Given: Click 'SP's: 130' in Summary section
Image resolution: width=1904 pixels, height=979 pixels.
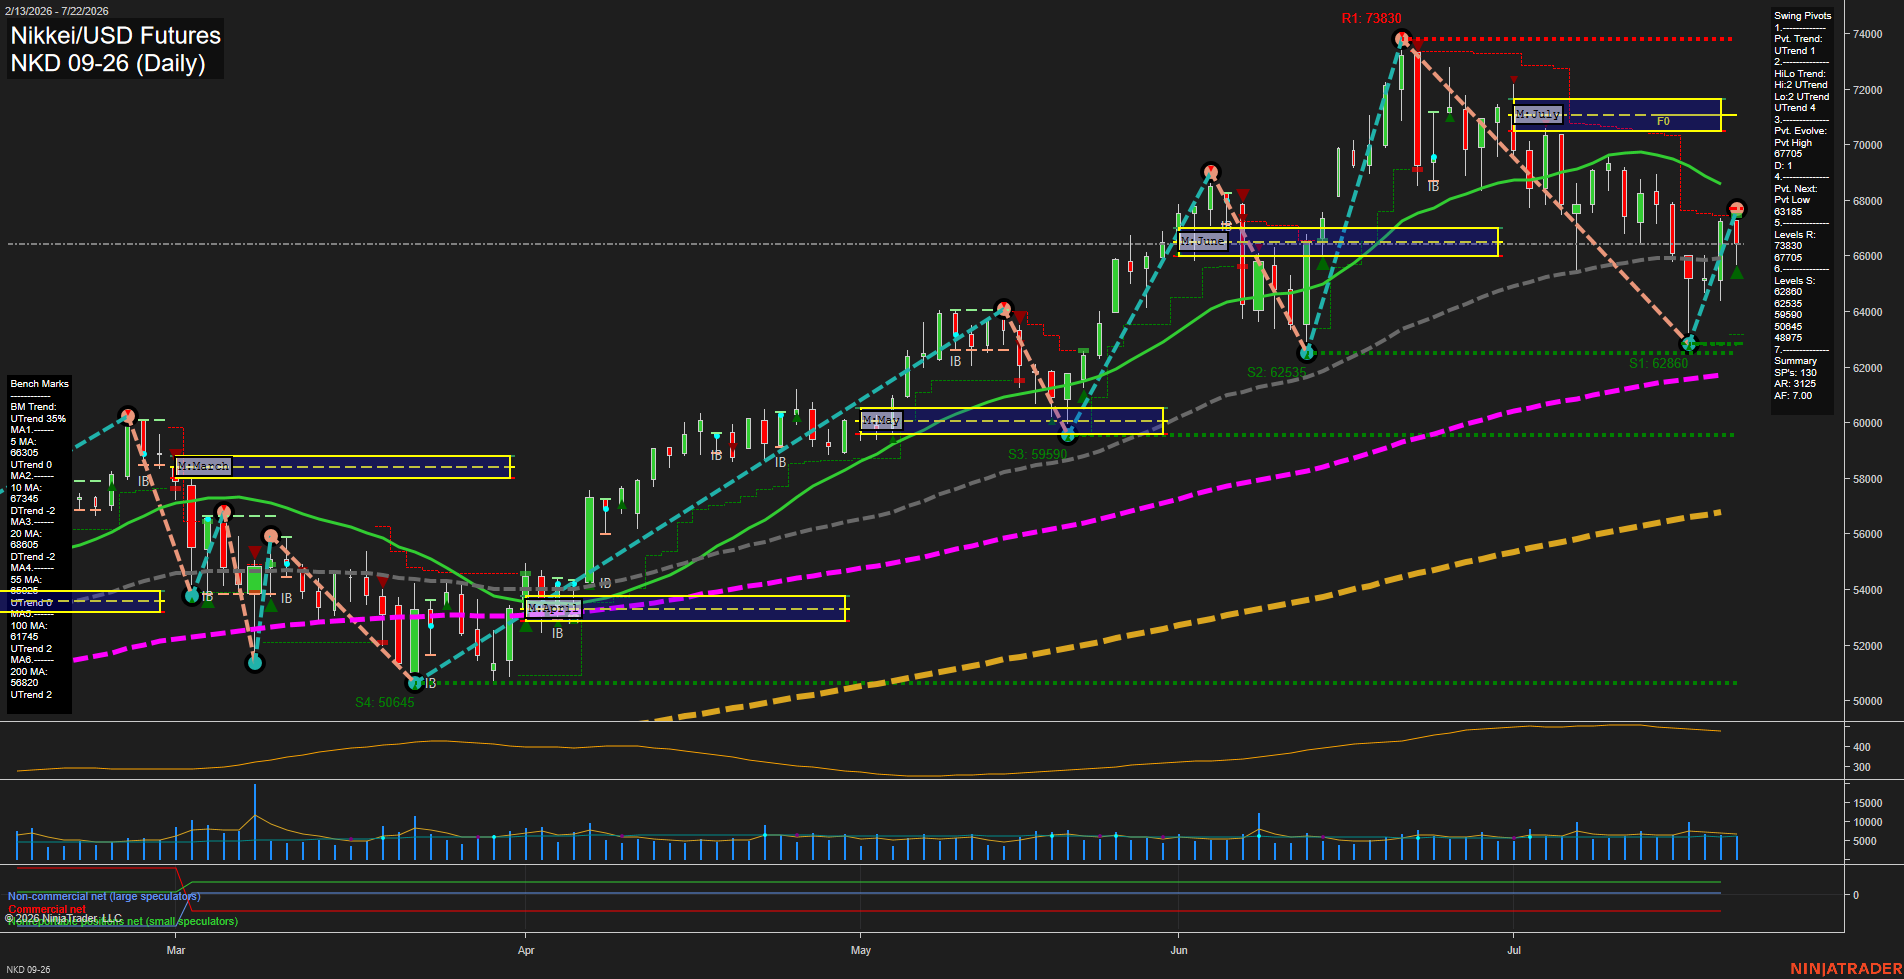Looking at the screenshot, I should [x=1795, y=373].
